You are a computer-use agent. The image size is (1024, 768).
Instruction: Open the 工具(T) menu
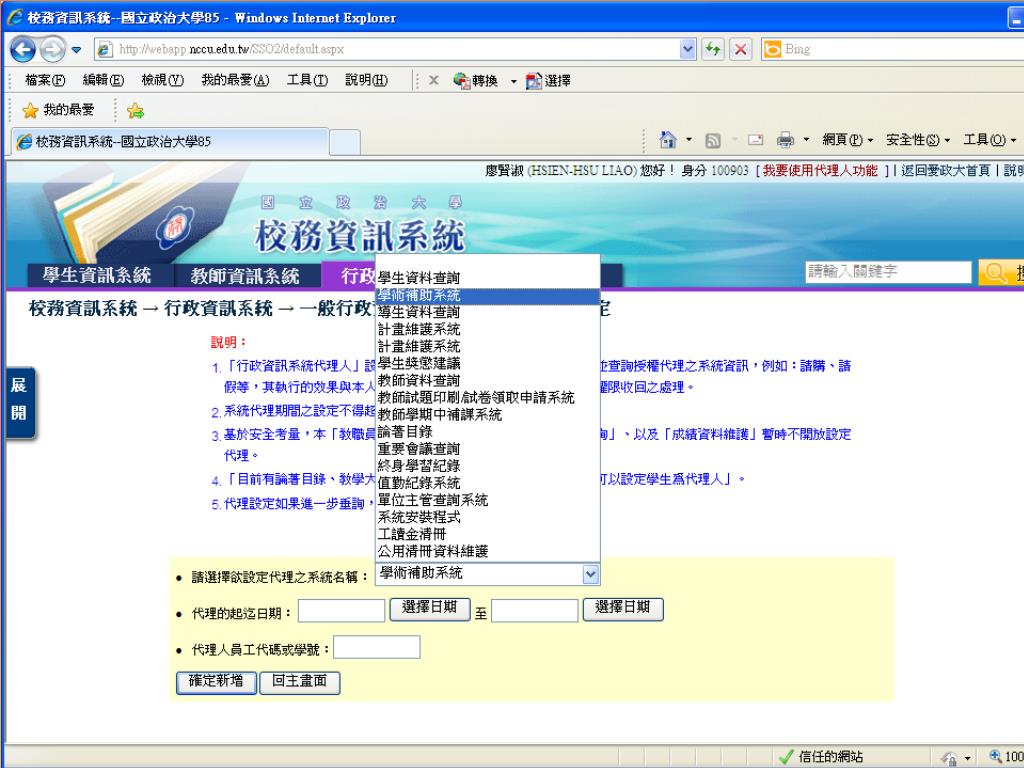coord(307,80)
